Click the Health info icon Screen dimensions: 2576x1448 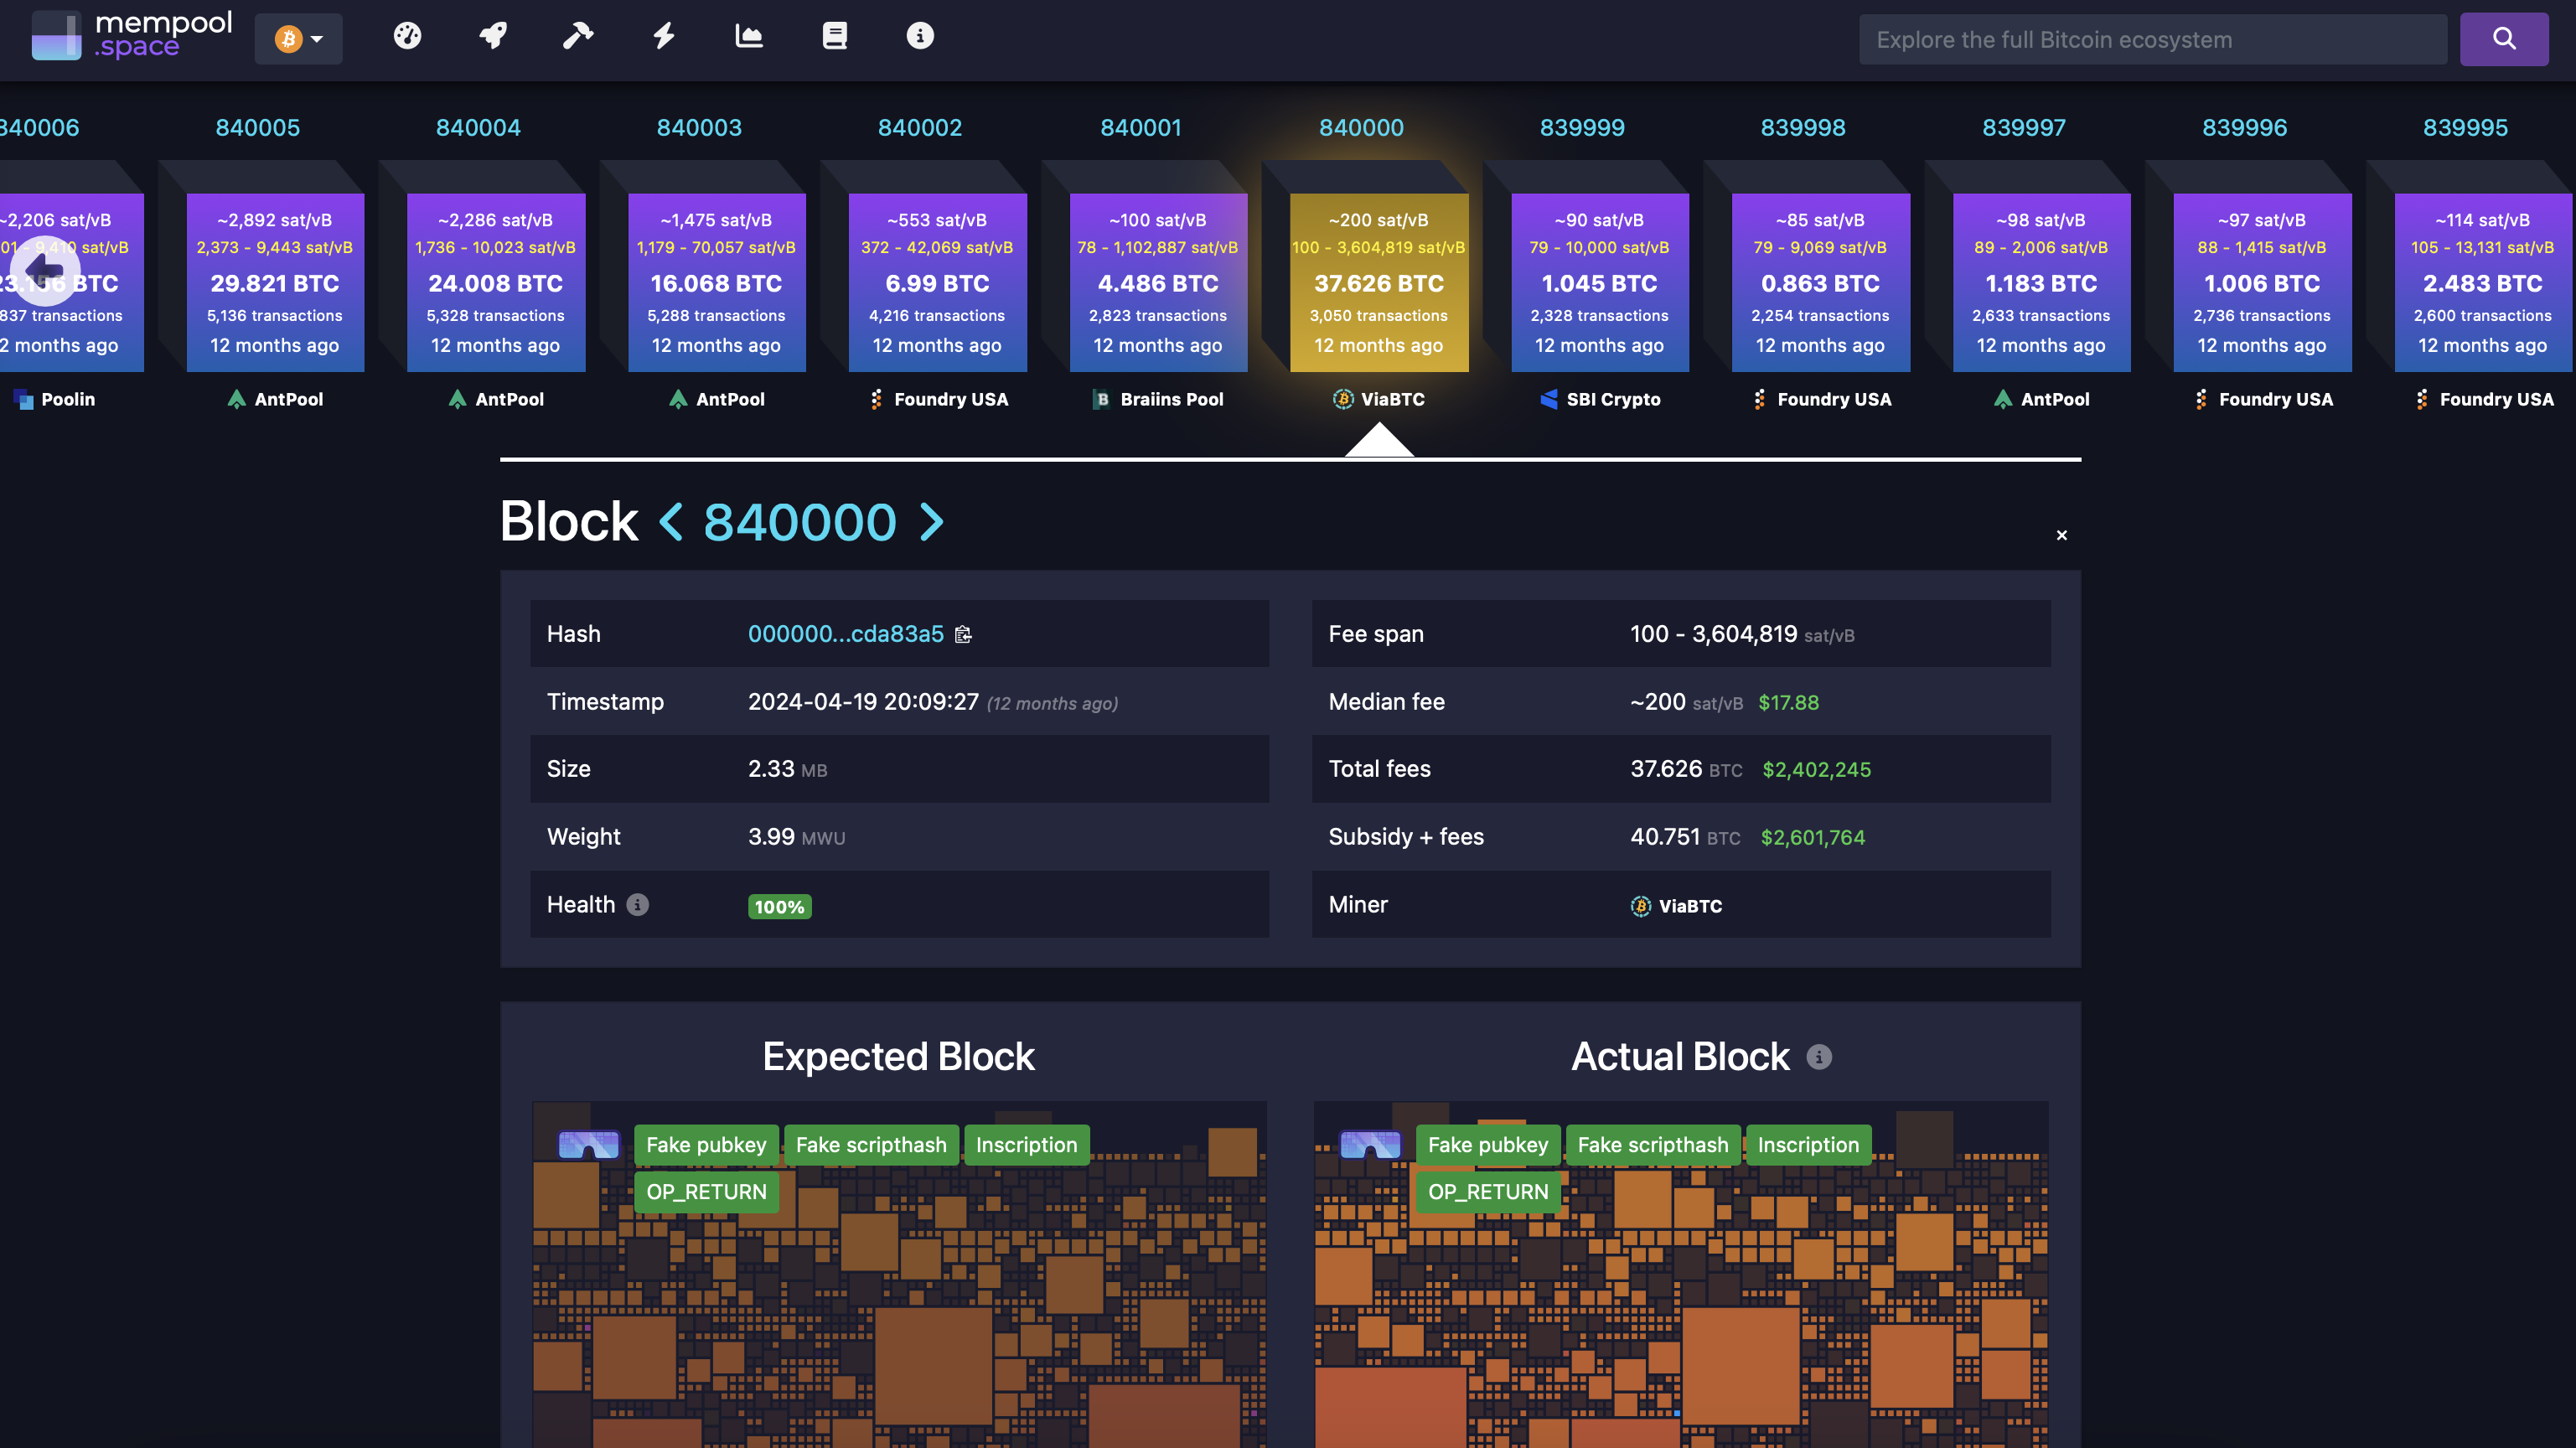pos(637,904)
